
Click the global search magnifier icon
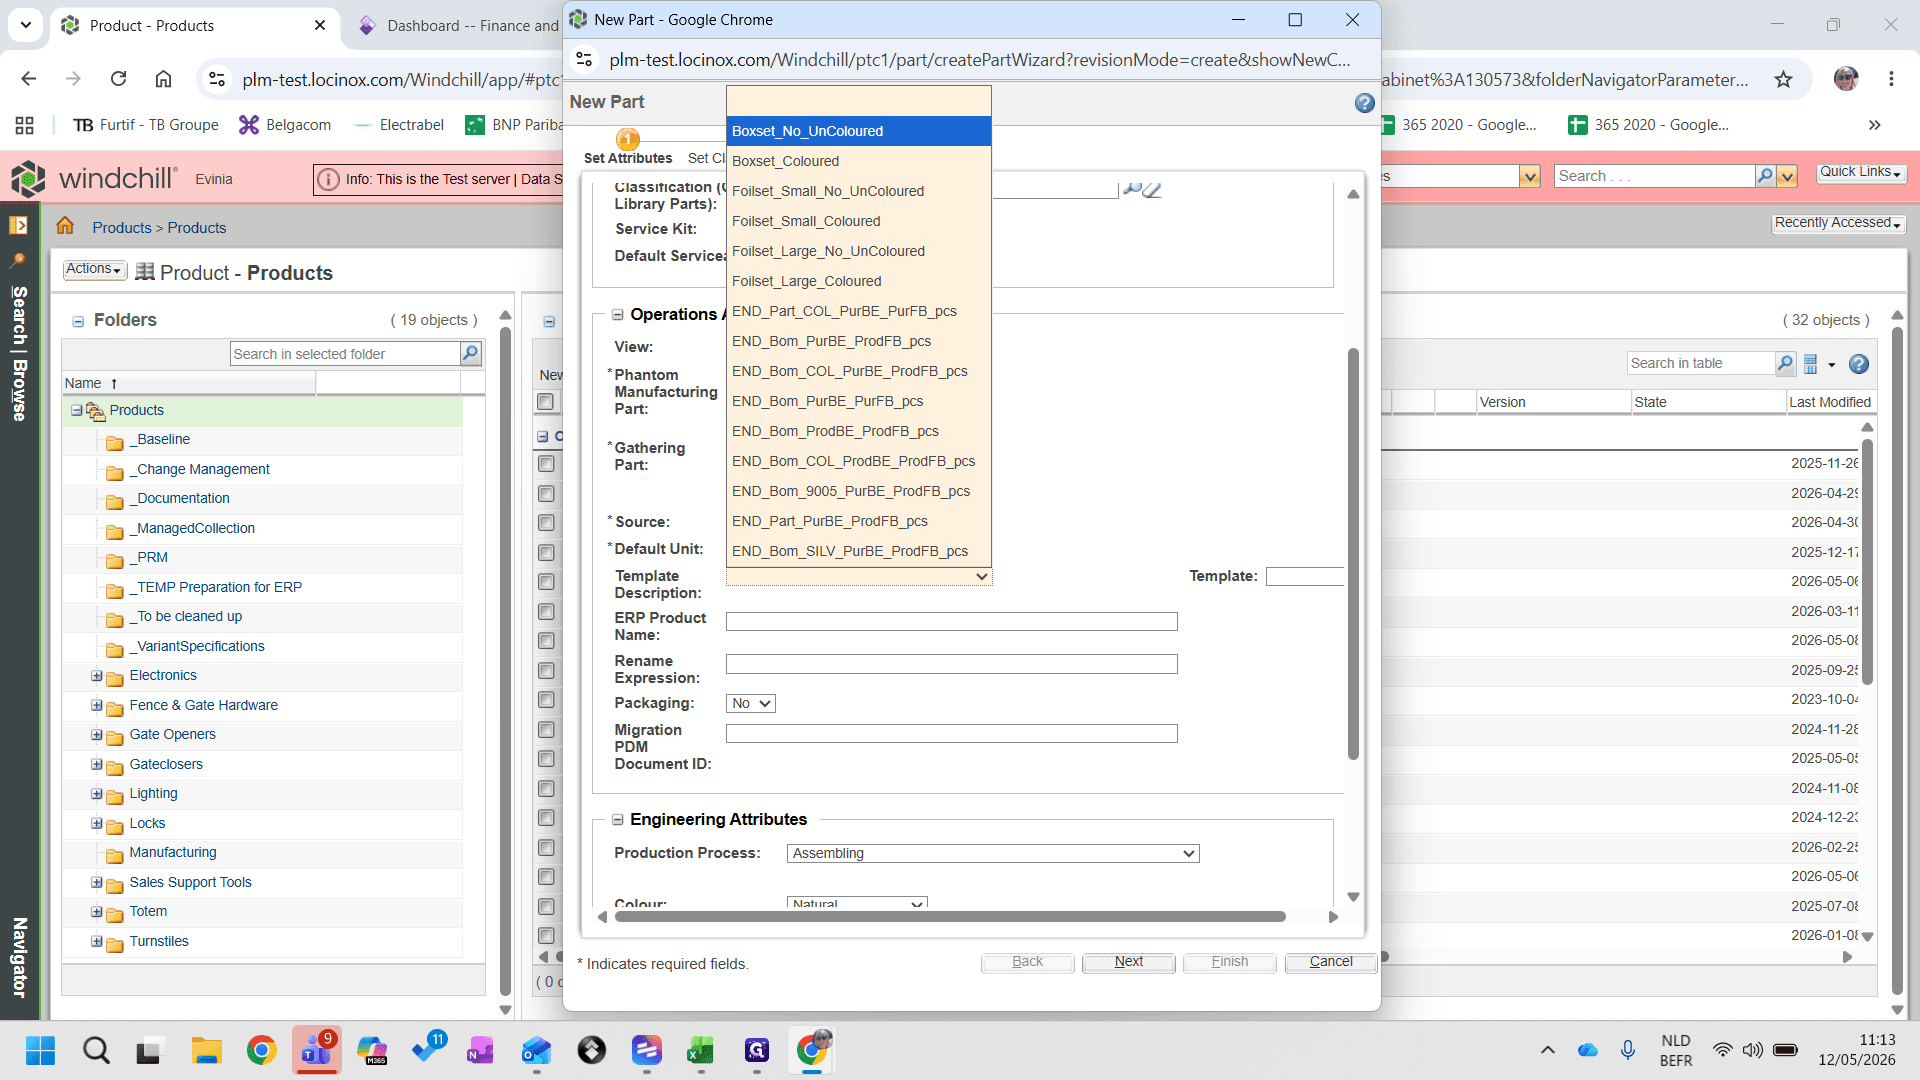click(1765, 176)
